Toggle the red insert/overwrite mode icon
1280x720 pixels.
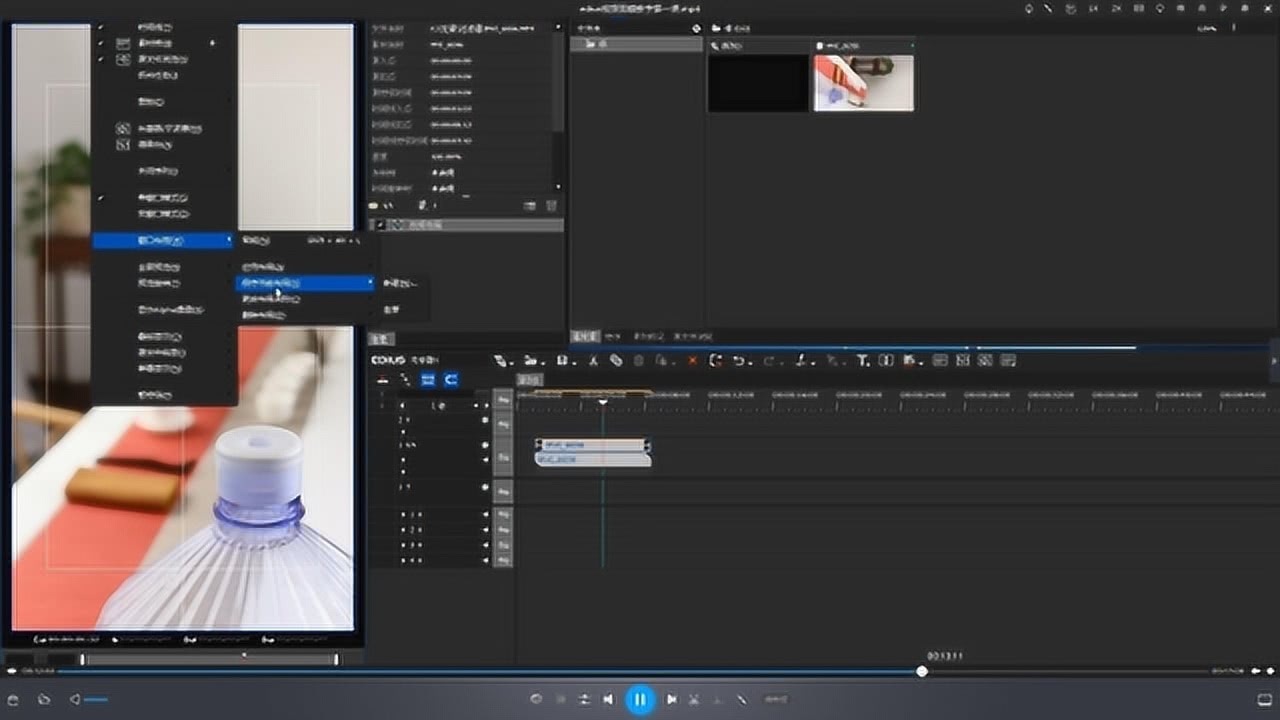pyautogui.click(x=382, y=380)
